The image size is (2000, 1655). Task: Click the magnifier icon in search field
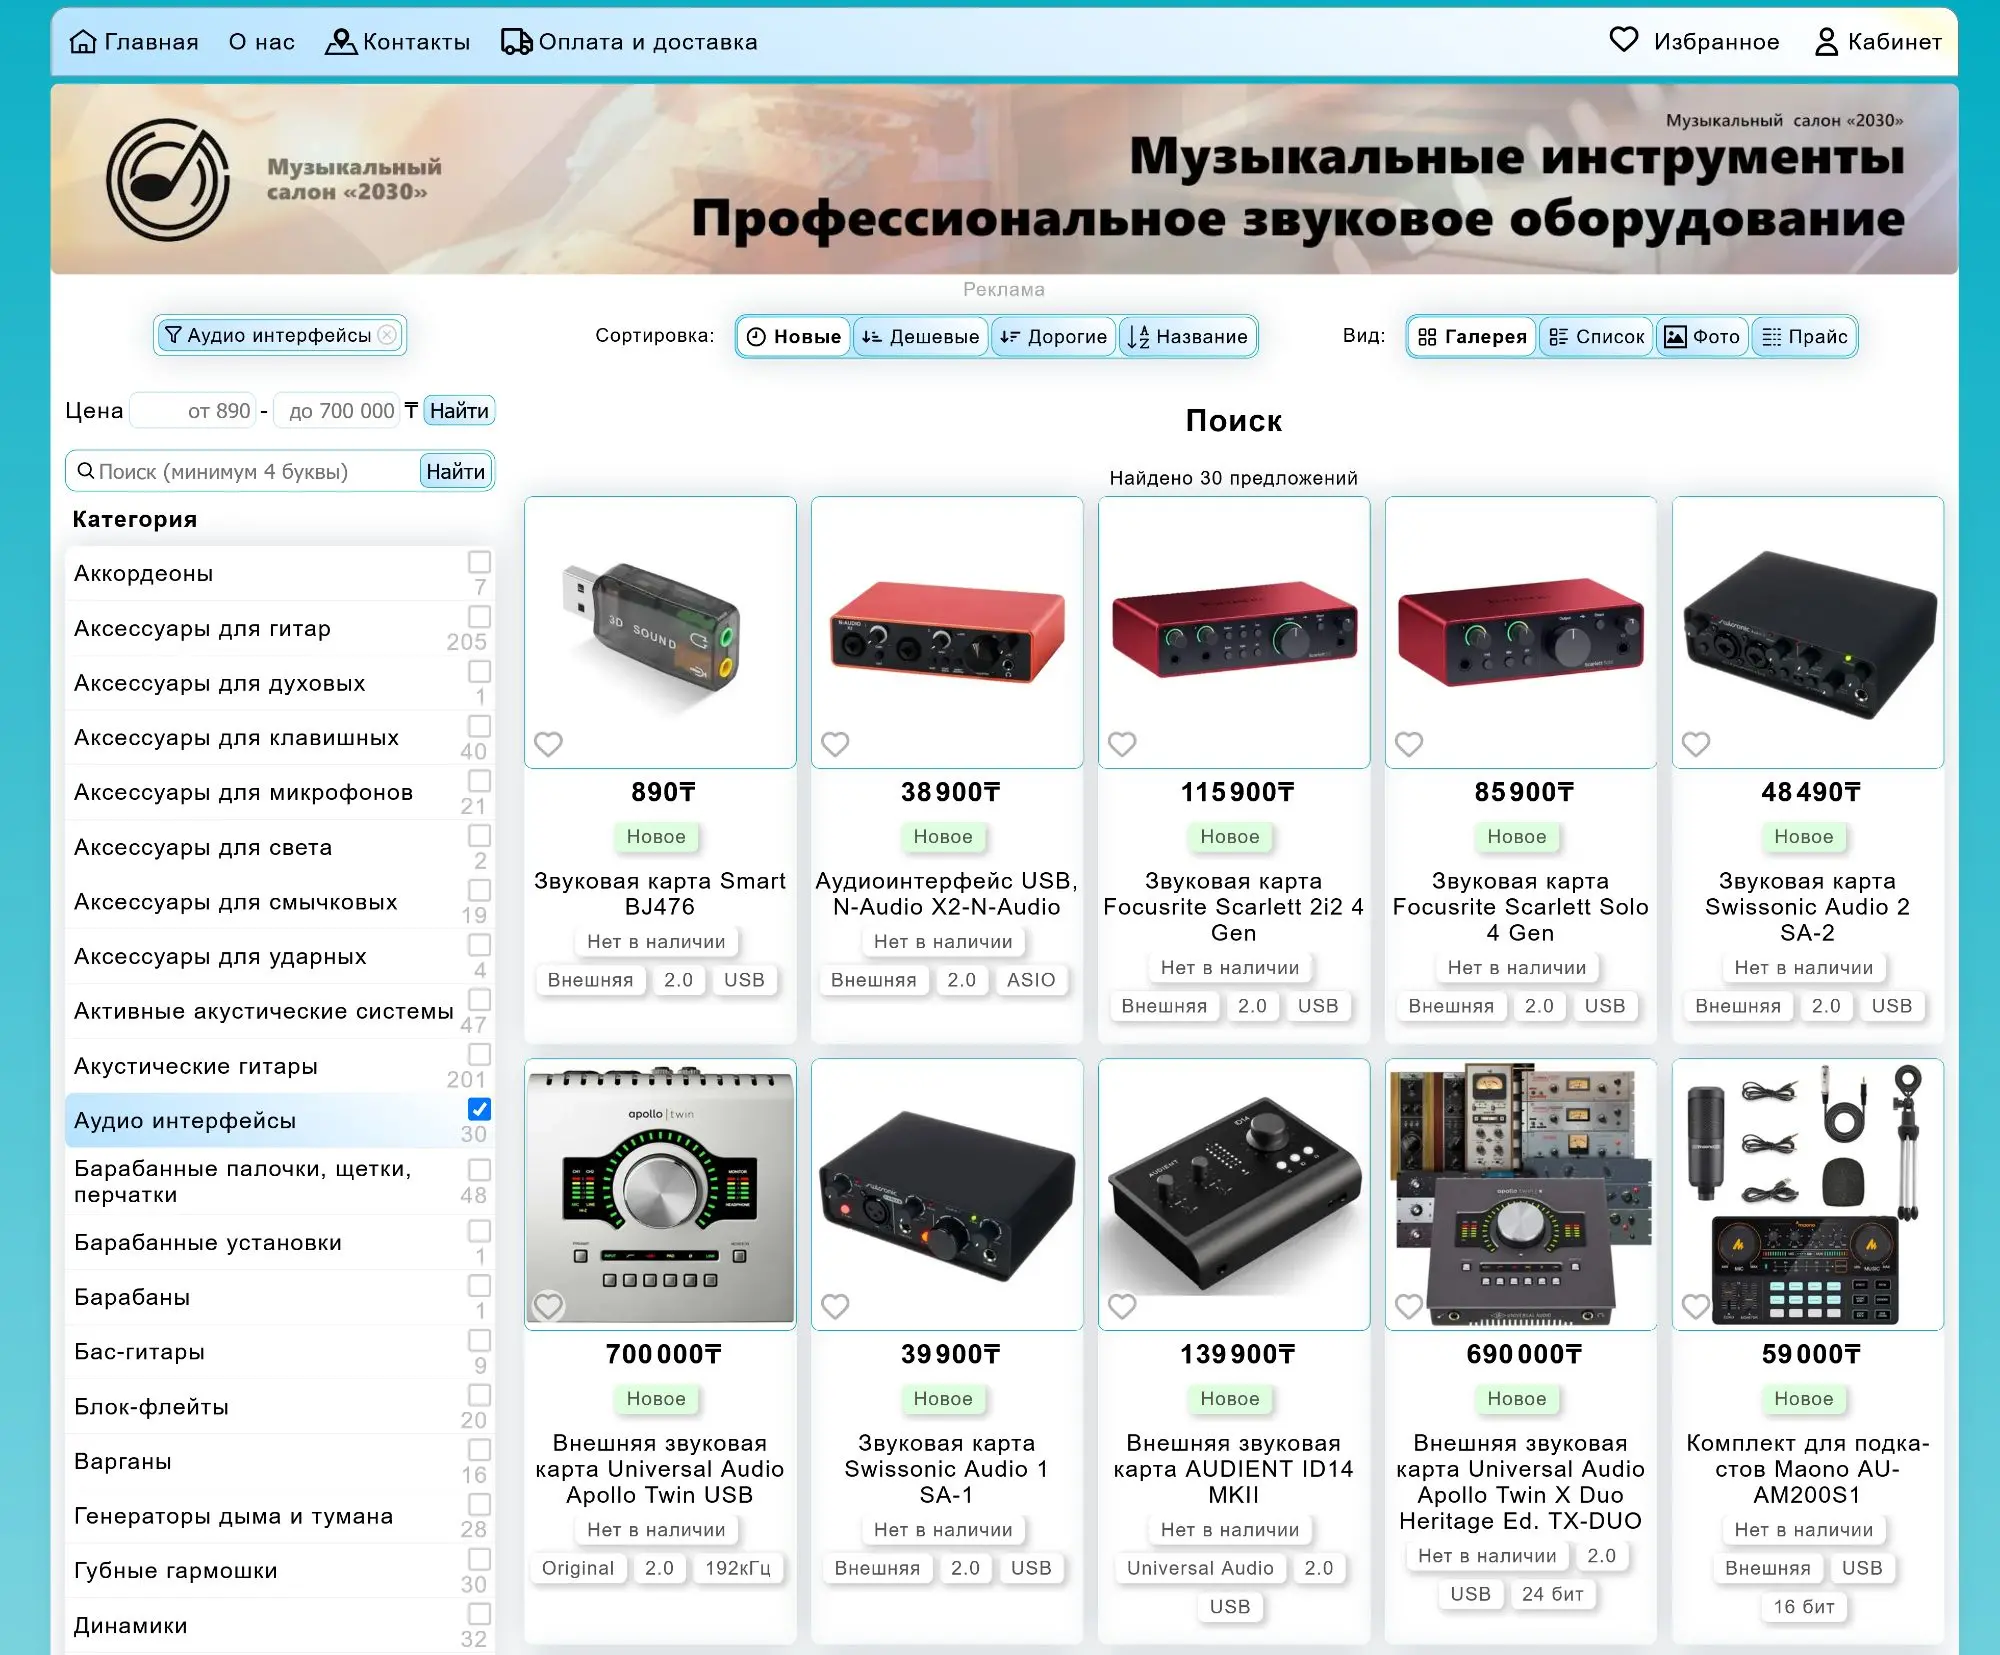point(86,471)
